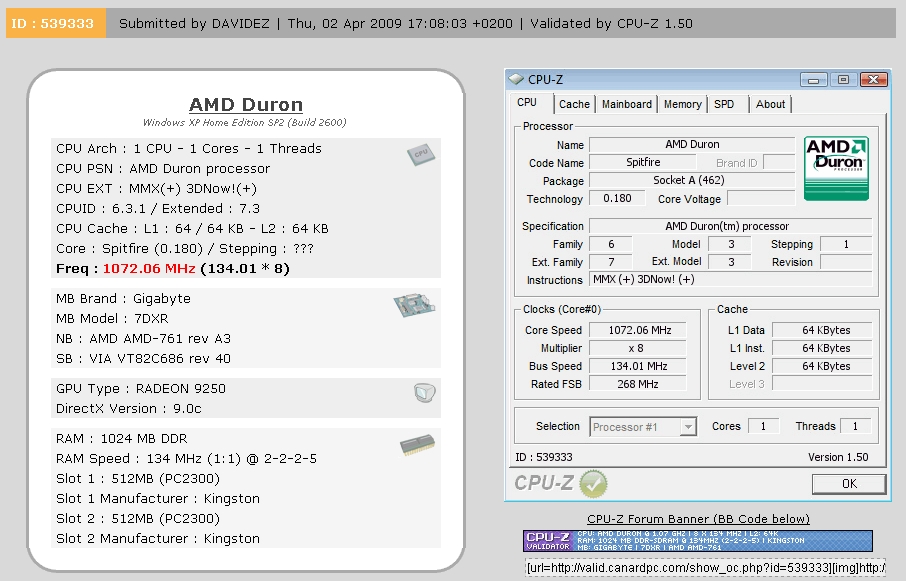The width and height of the screenshot is (906, 581).
Task: Click 'DirectX Version : 9.0c' line
Action: coord(129,408)
